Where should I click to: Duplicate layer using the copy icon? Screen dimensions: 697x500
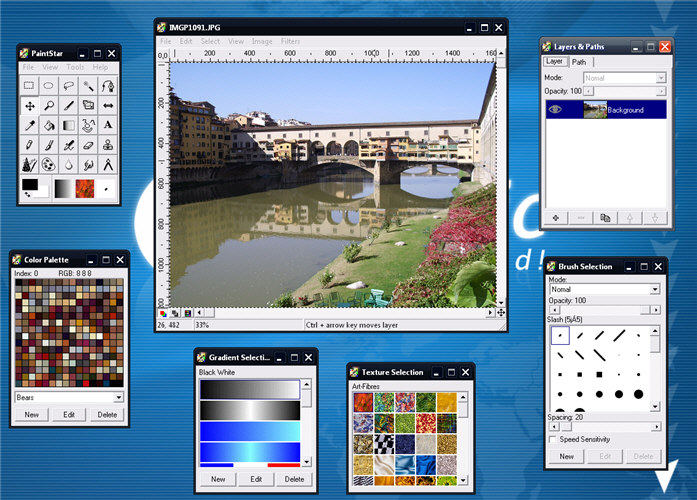(605, 218)
